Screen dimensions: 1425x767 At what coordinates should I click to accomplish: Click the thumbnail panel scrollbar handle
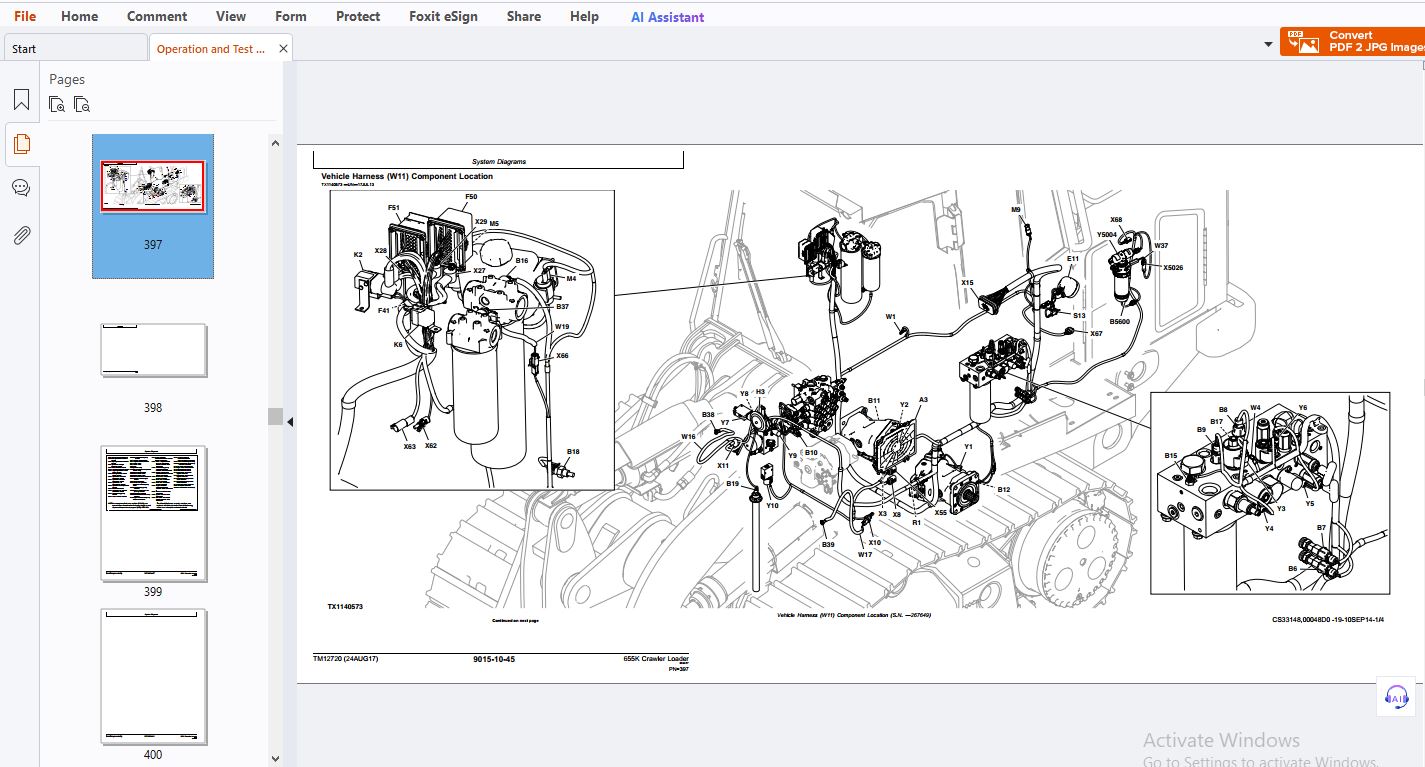tap(275, 417)
